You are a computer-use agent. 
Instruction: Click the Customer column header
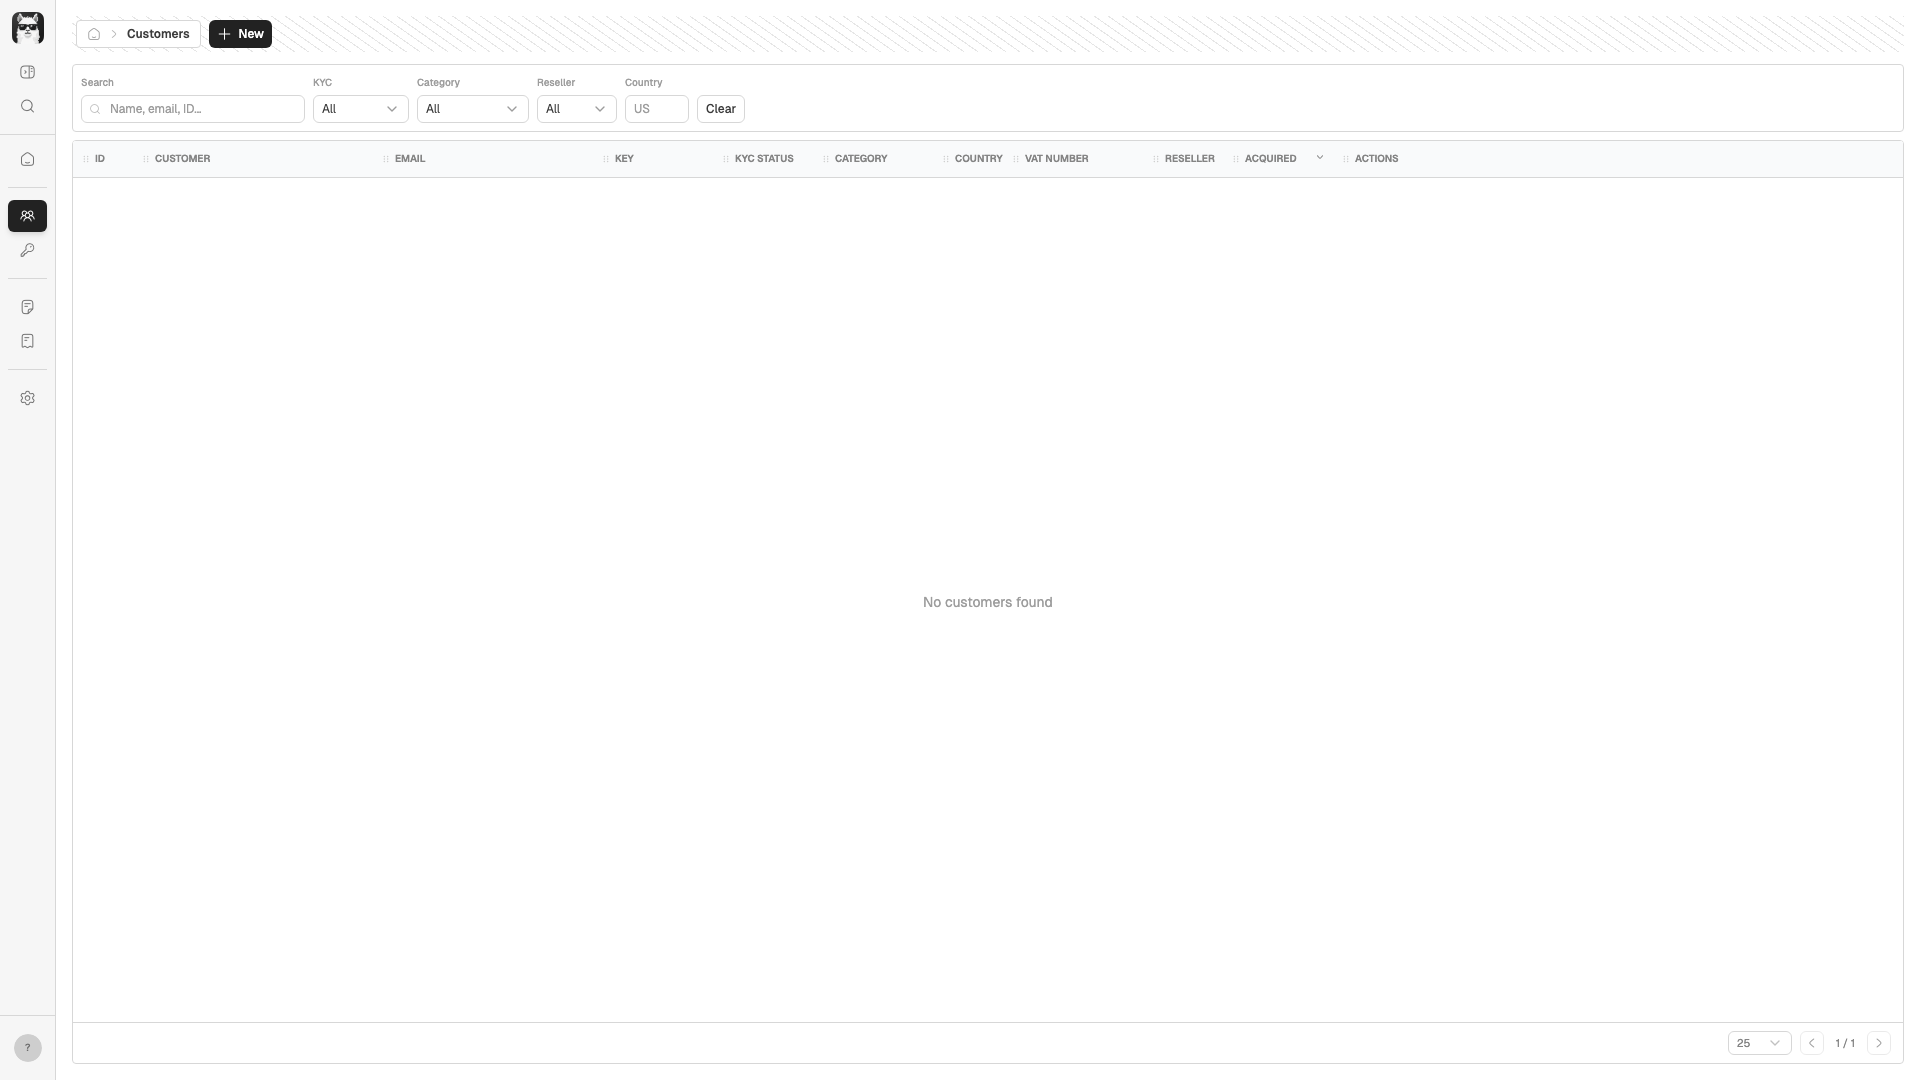tap(182, 159)
